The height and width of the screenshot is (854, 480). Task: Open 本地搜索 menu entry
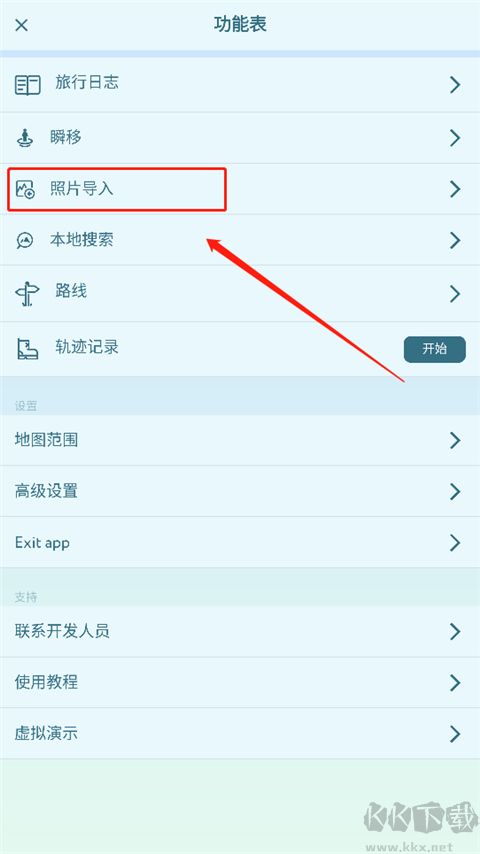[240, 240]
